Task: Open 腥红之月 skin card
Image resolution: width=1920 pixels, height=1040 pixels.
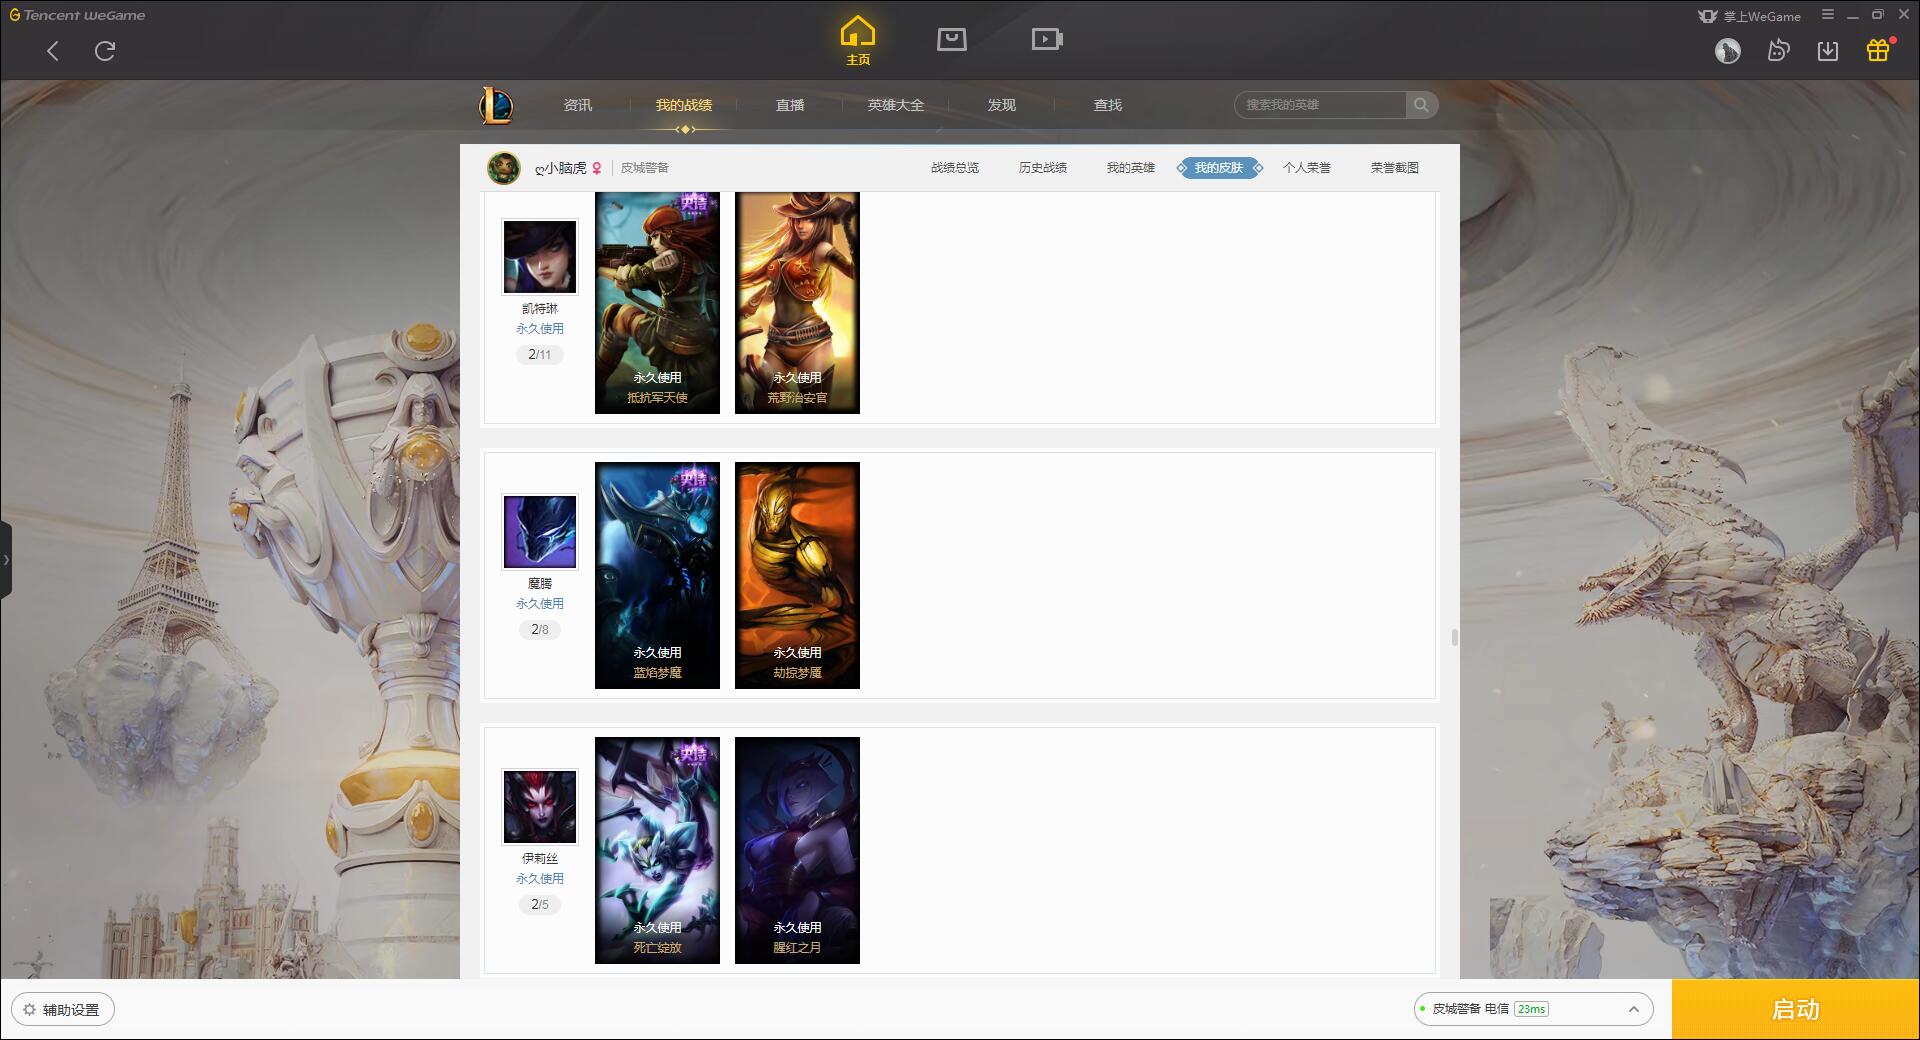Action: tap(797, 850)
